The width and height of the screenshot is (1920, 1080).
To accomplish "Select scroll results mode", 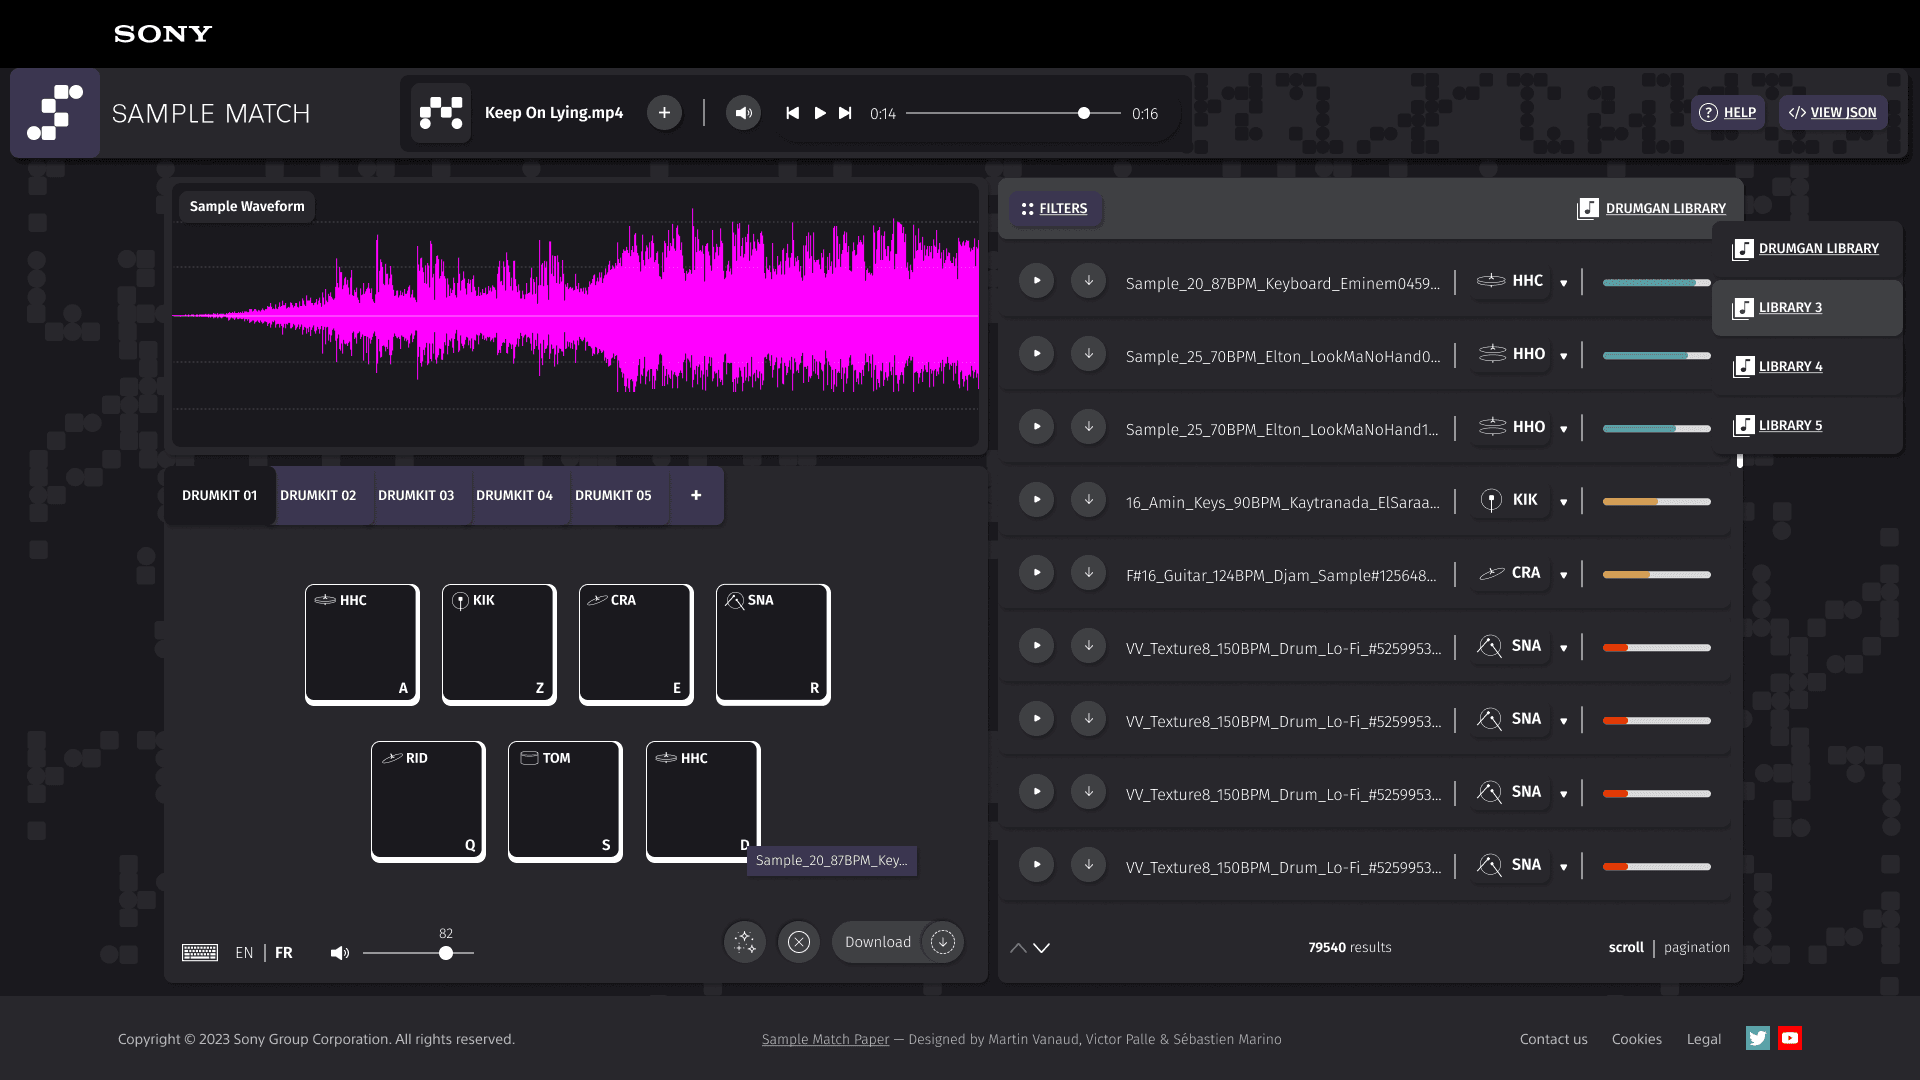I will [1625, 947].
